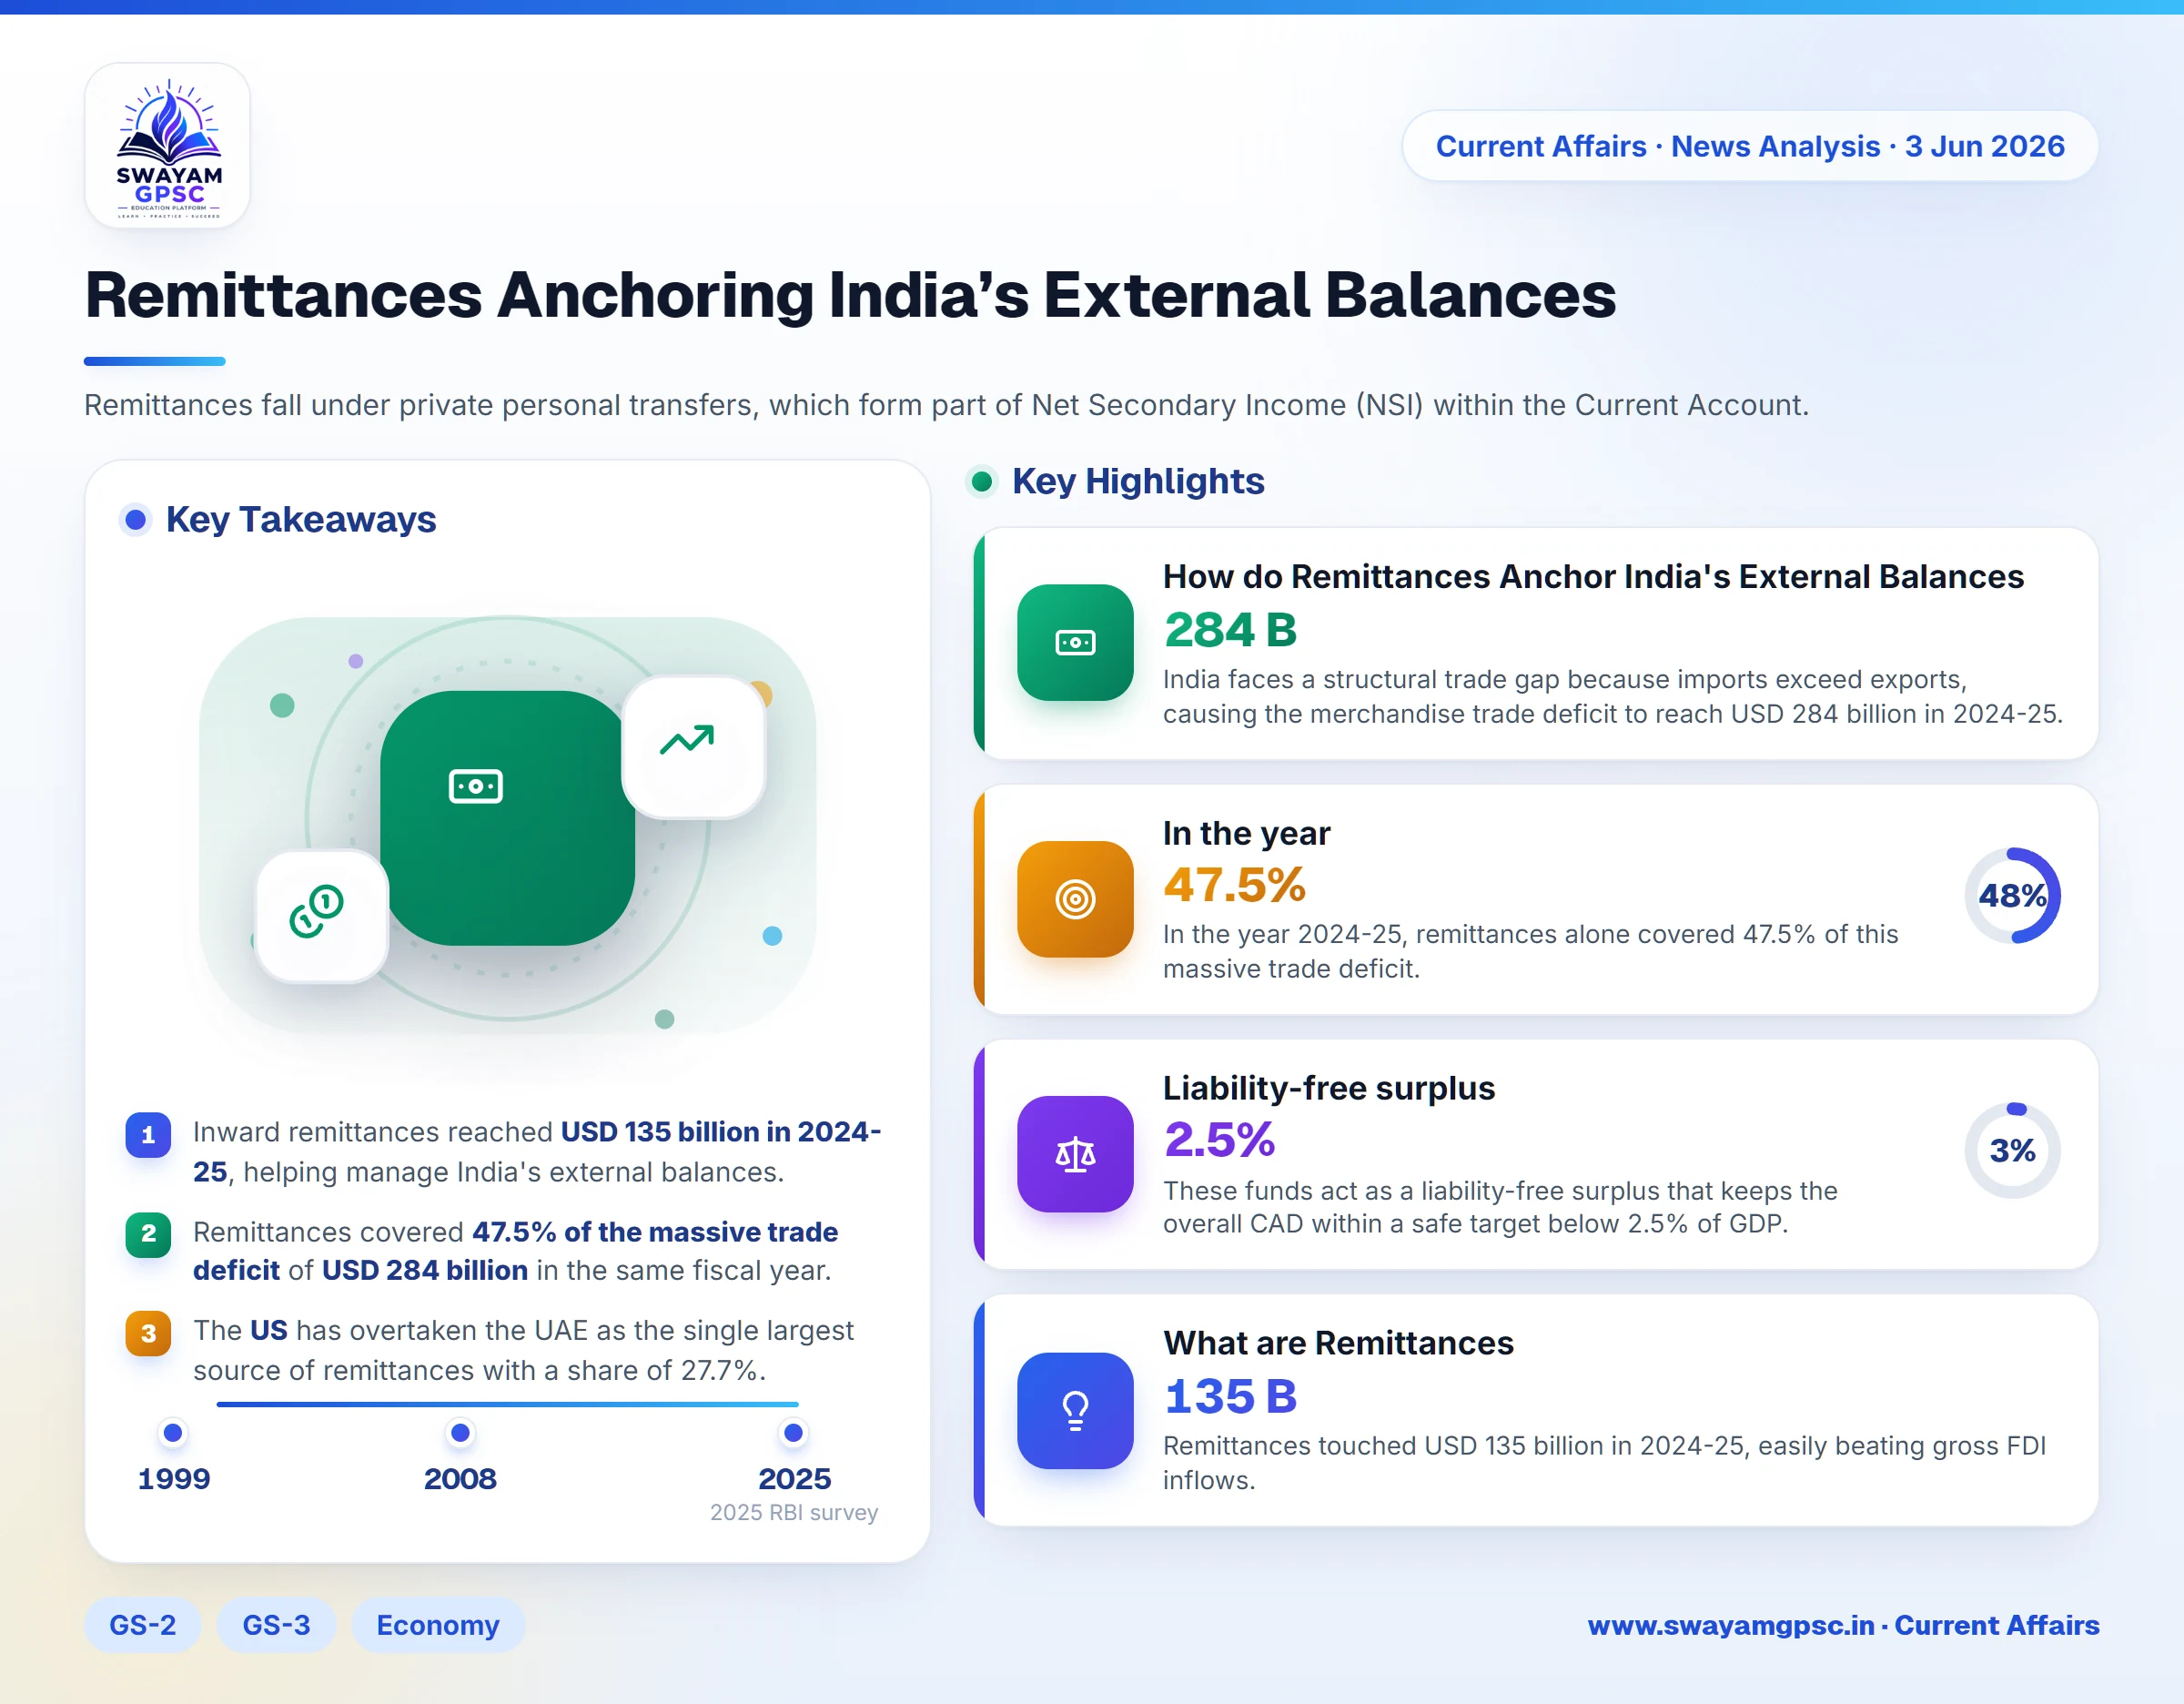Click the purple balance scale icon

tap(1075, 1155)
